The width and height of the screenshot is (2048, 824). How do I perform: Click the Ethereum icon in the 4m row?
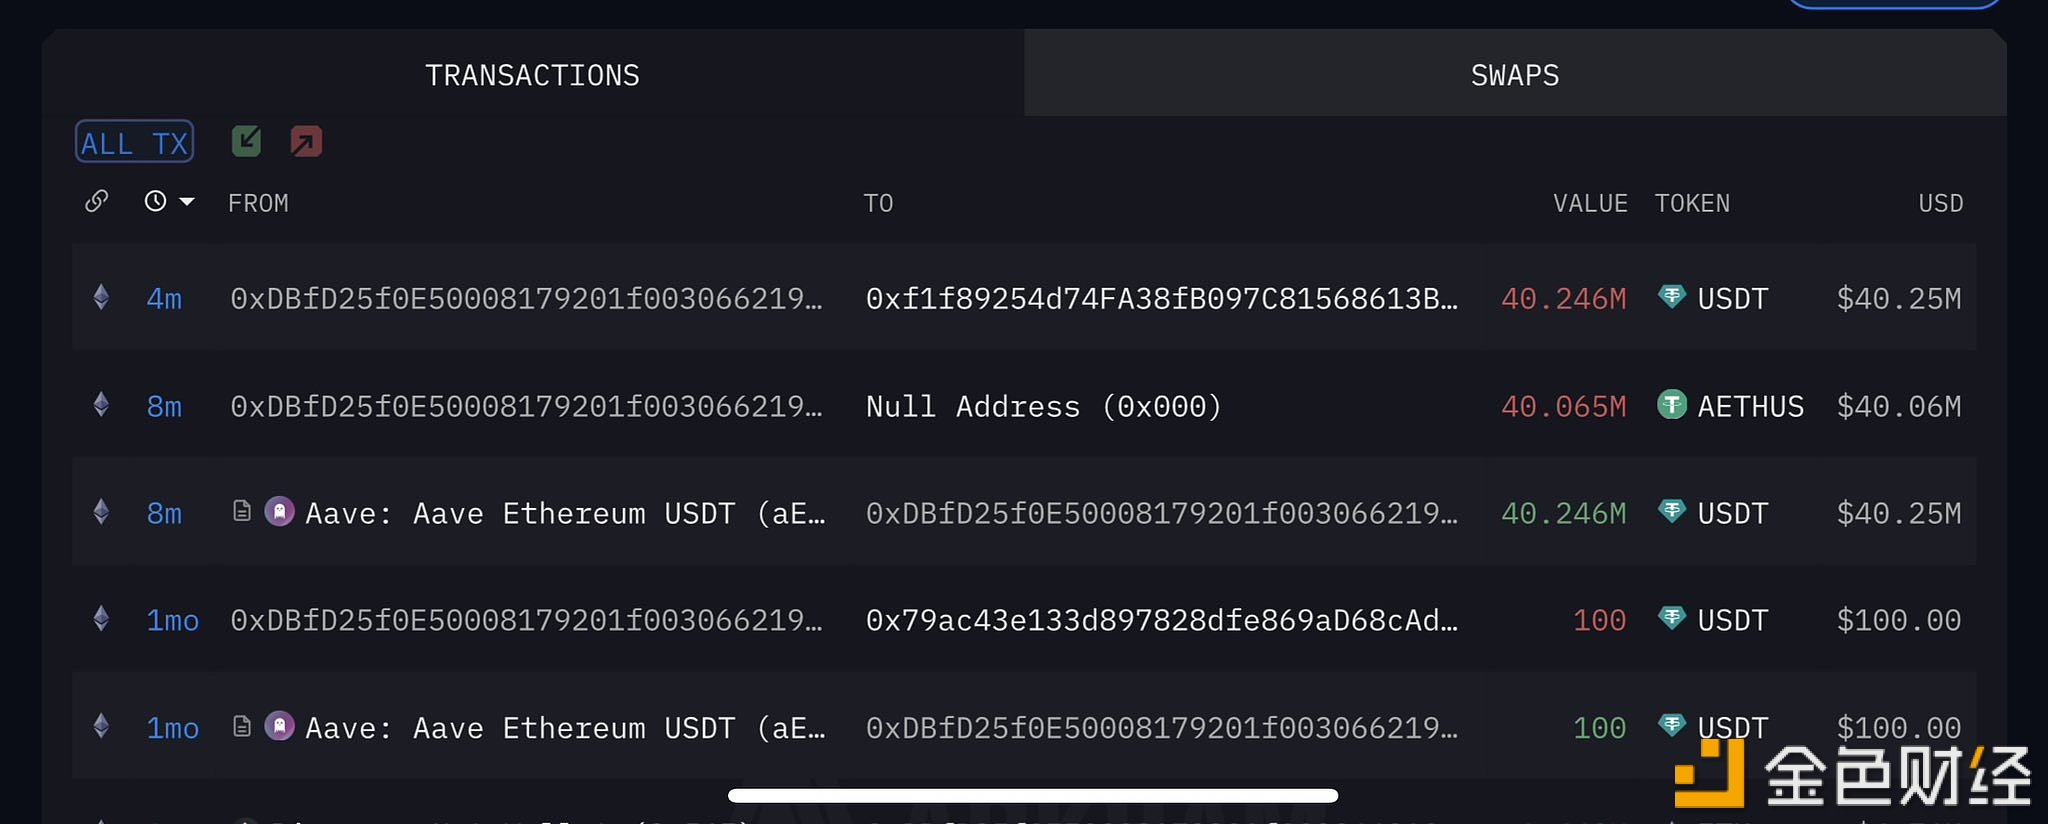[x=101, y=297]
